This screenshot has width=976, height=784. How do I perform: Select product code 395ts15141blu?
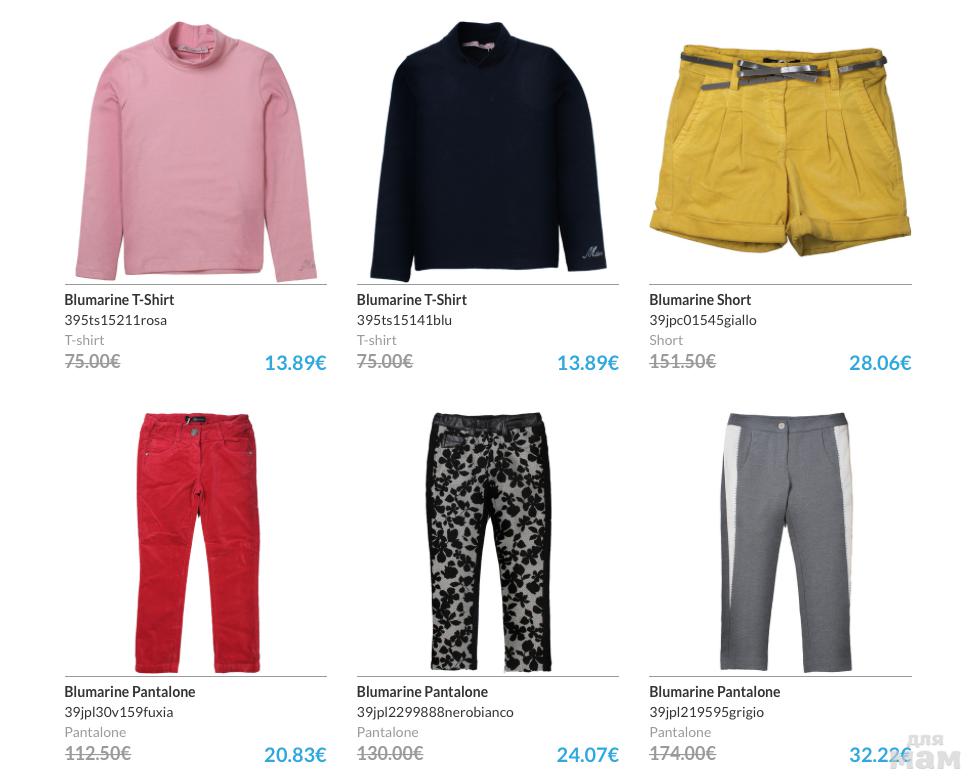[x=404, y=320]
